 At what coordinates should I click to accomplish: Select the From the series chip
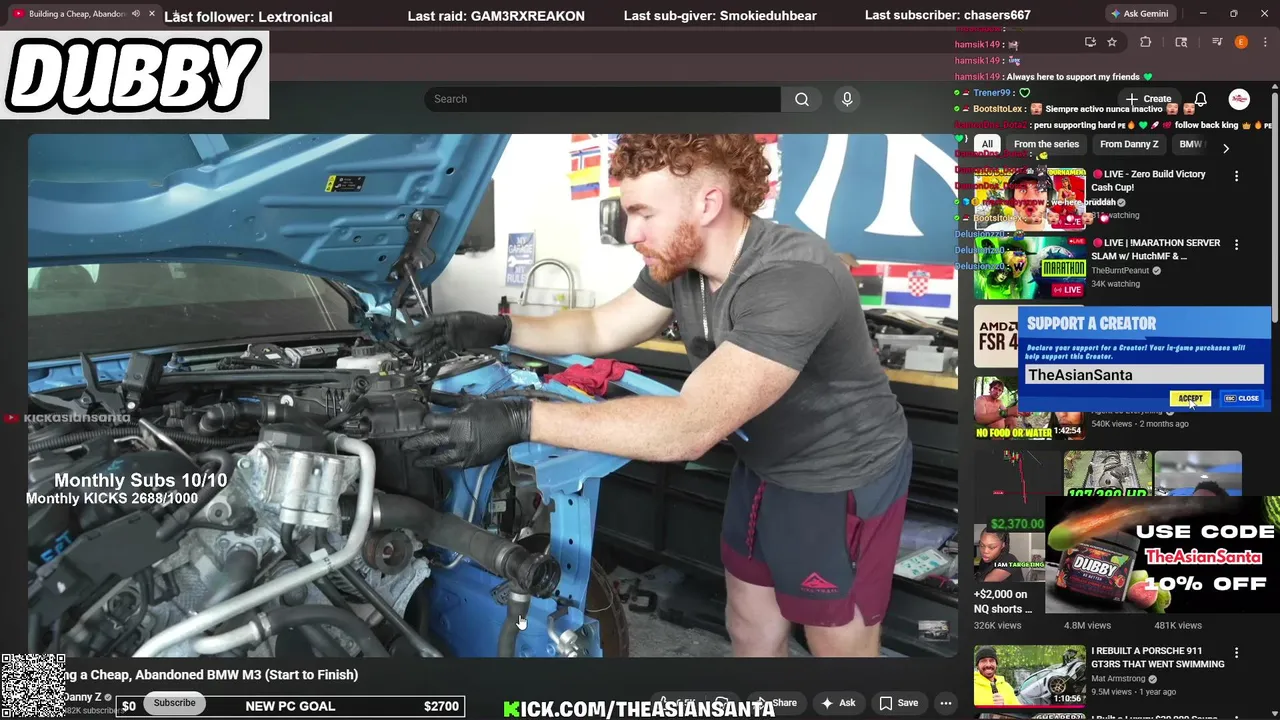point(1046,144)
